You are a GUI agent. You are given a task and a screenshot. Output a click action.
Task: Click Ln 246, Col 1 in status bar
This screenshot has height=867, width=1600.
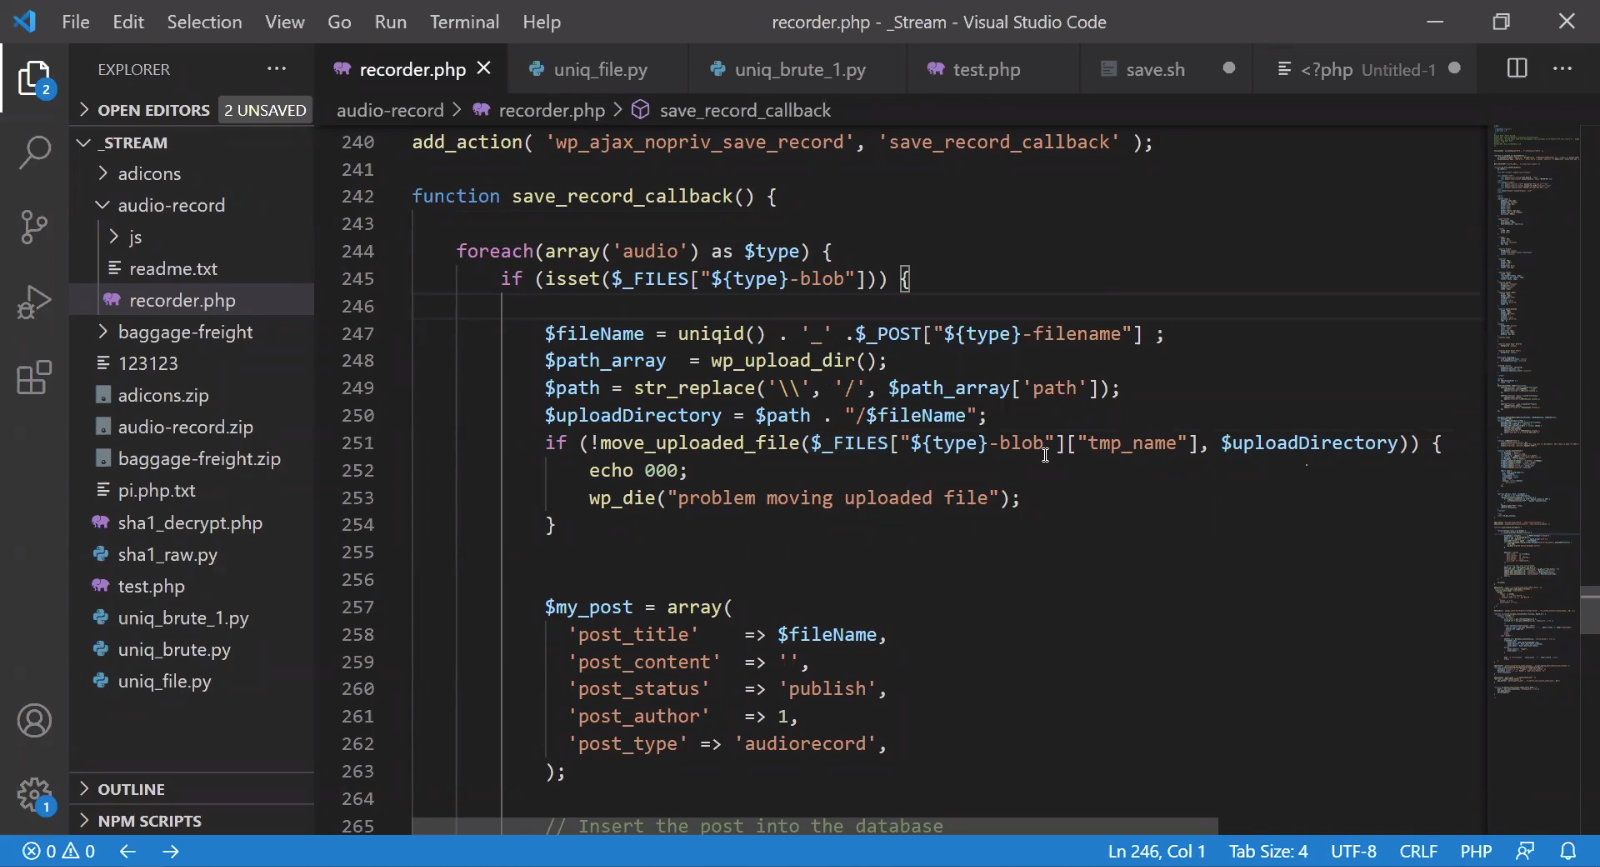pyautogui.click(x=1156, y=851)
